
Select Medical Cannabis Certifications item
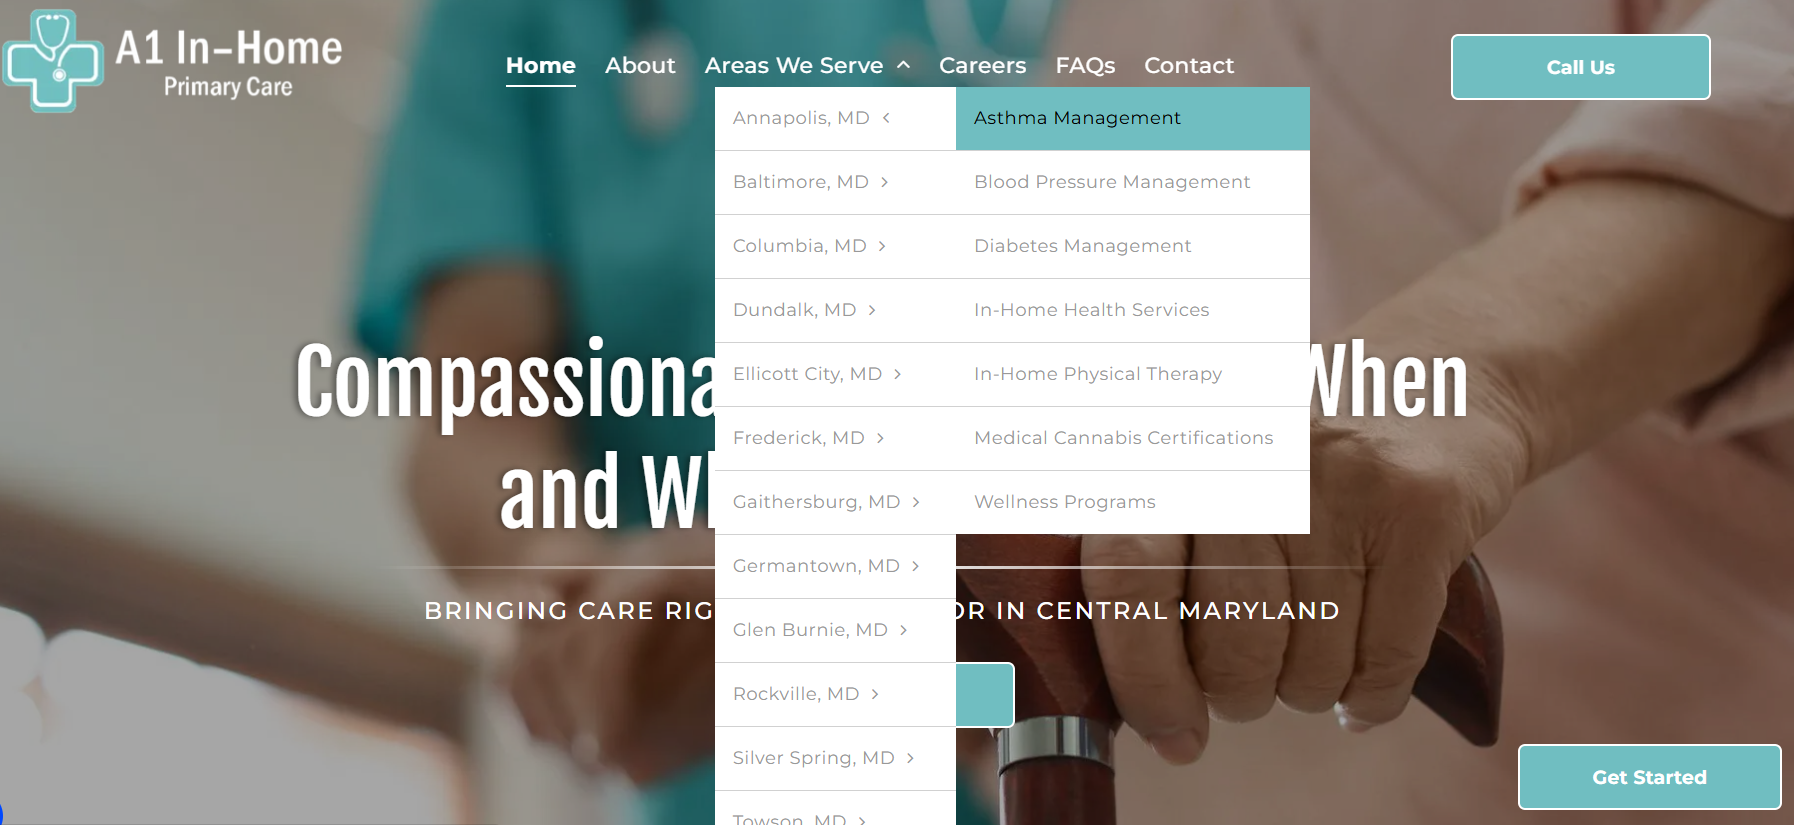(x=1133, y=439)
